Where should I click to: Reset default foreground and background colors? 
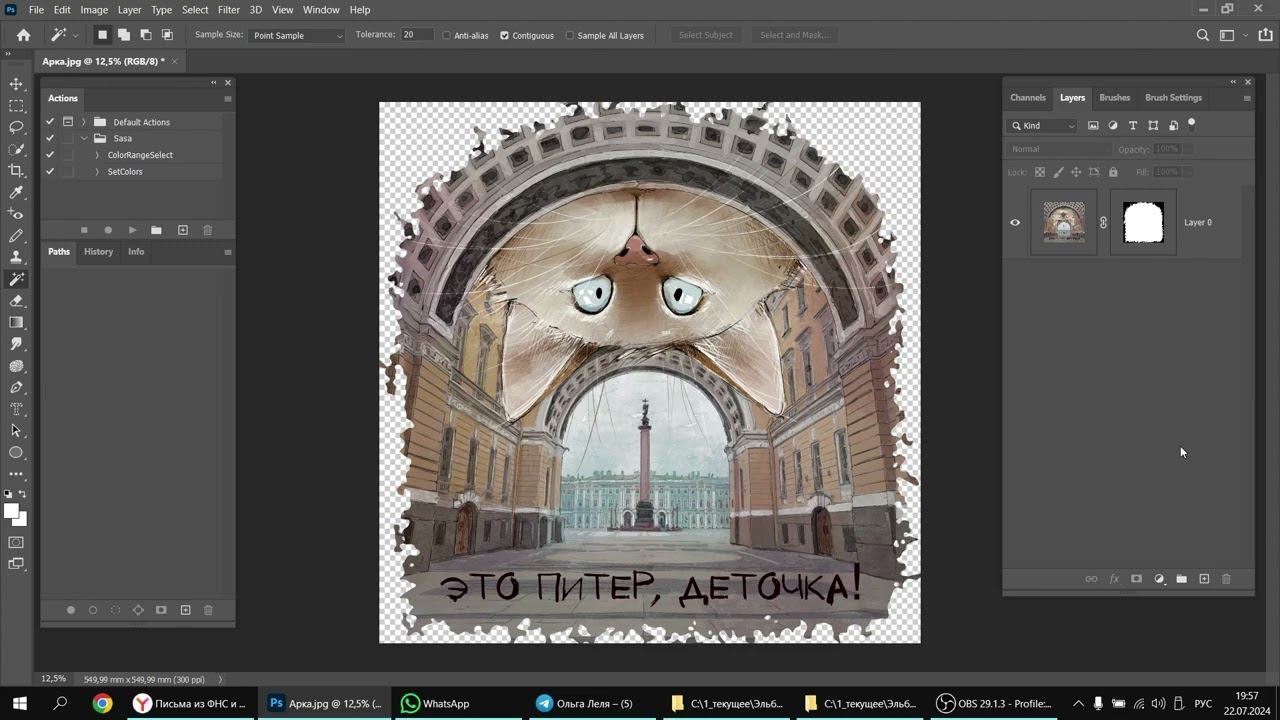pyautogui.click(x=9, y=494)
